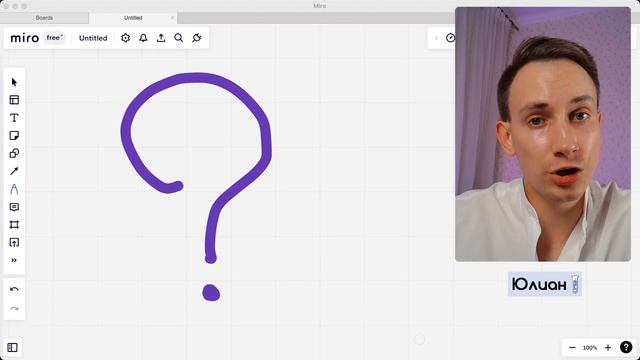Screen dimensions: 640x360
Task: Click the webcam video overlay
Action: click(x=543, y=134)
